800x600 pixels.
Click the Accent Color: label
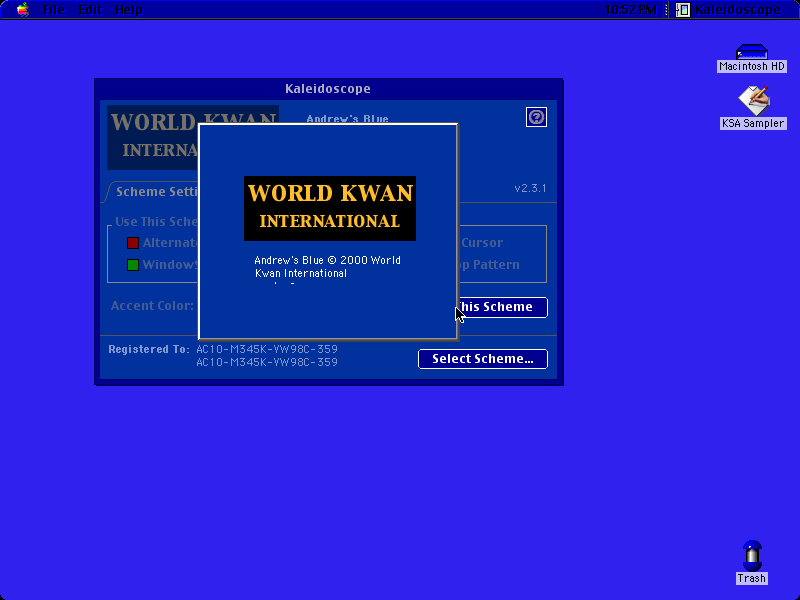coord(152,306)
